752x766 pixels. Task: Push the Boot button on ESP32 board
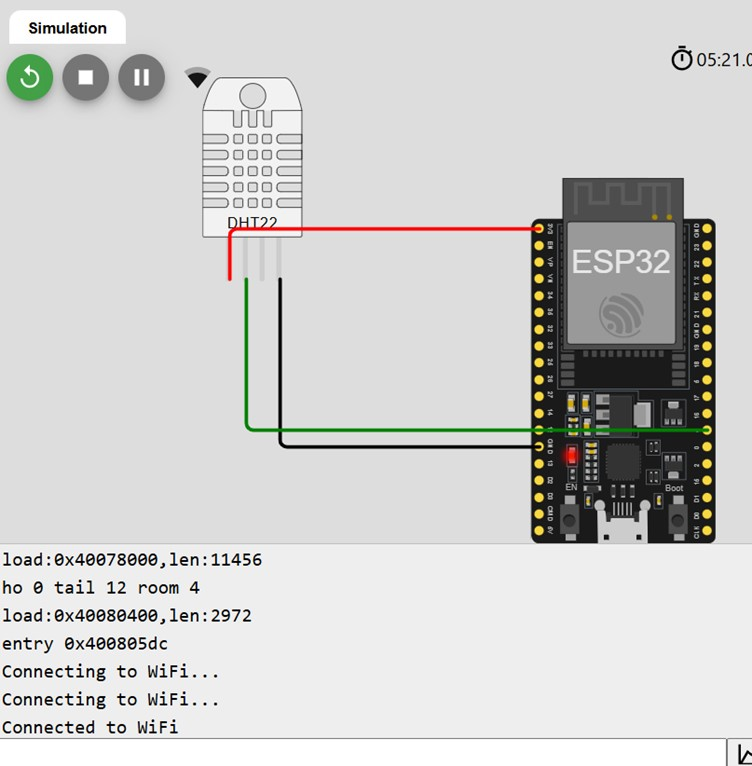[678, 518]
